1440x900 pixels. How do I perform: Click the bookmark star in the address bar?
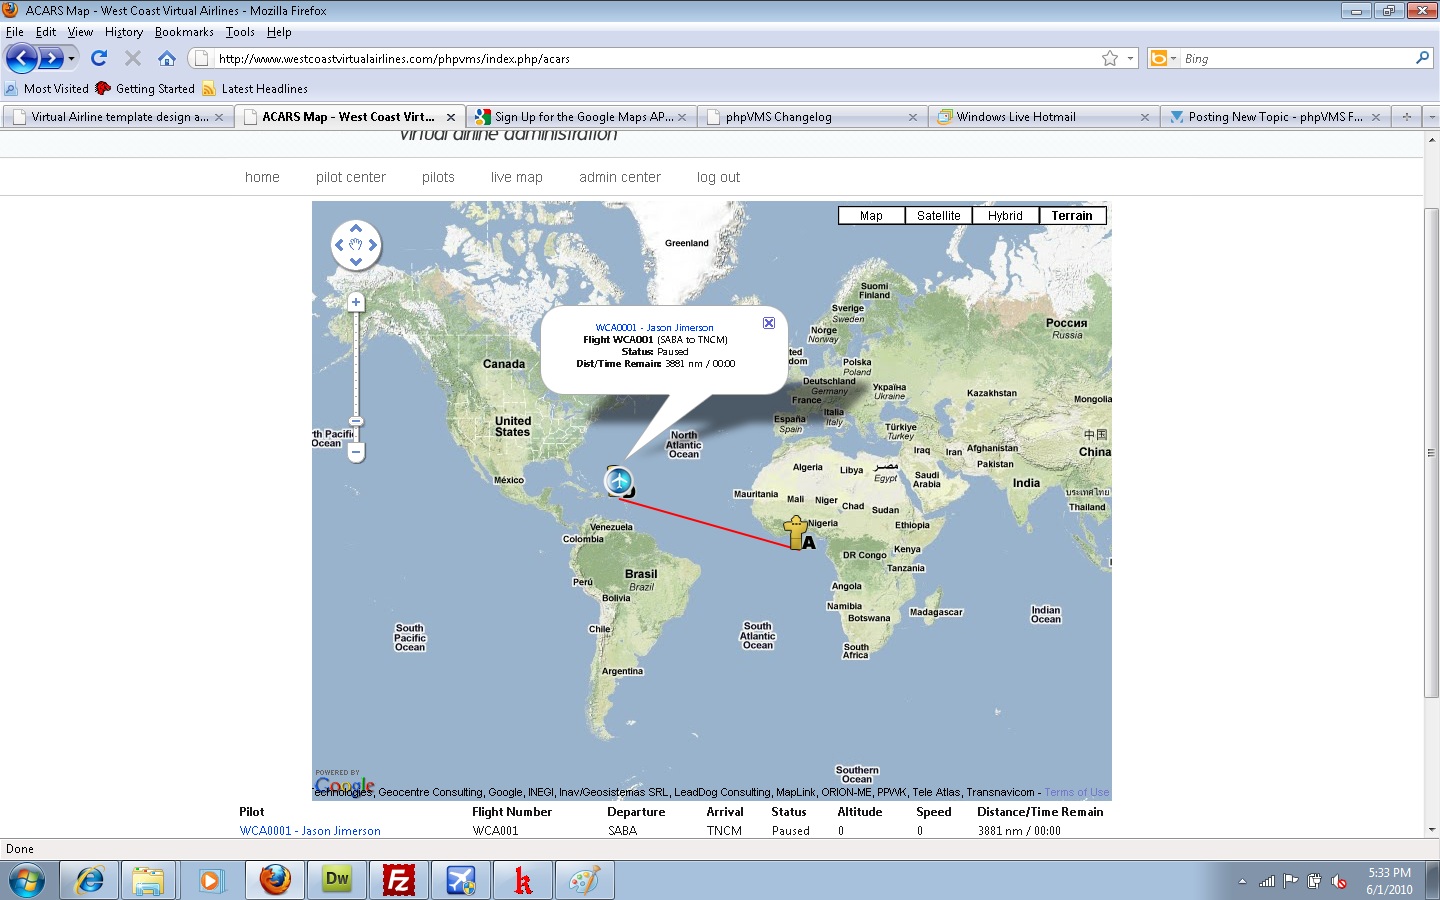(x=1112, y=58)
